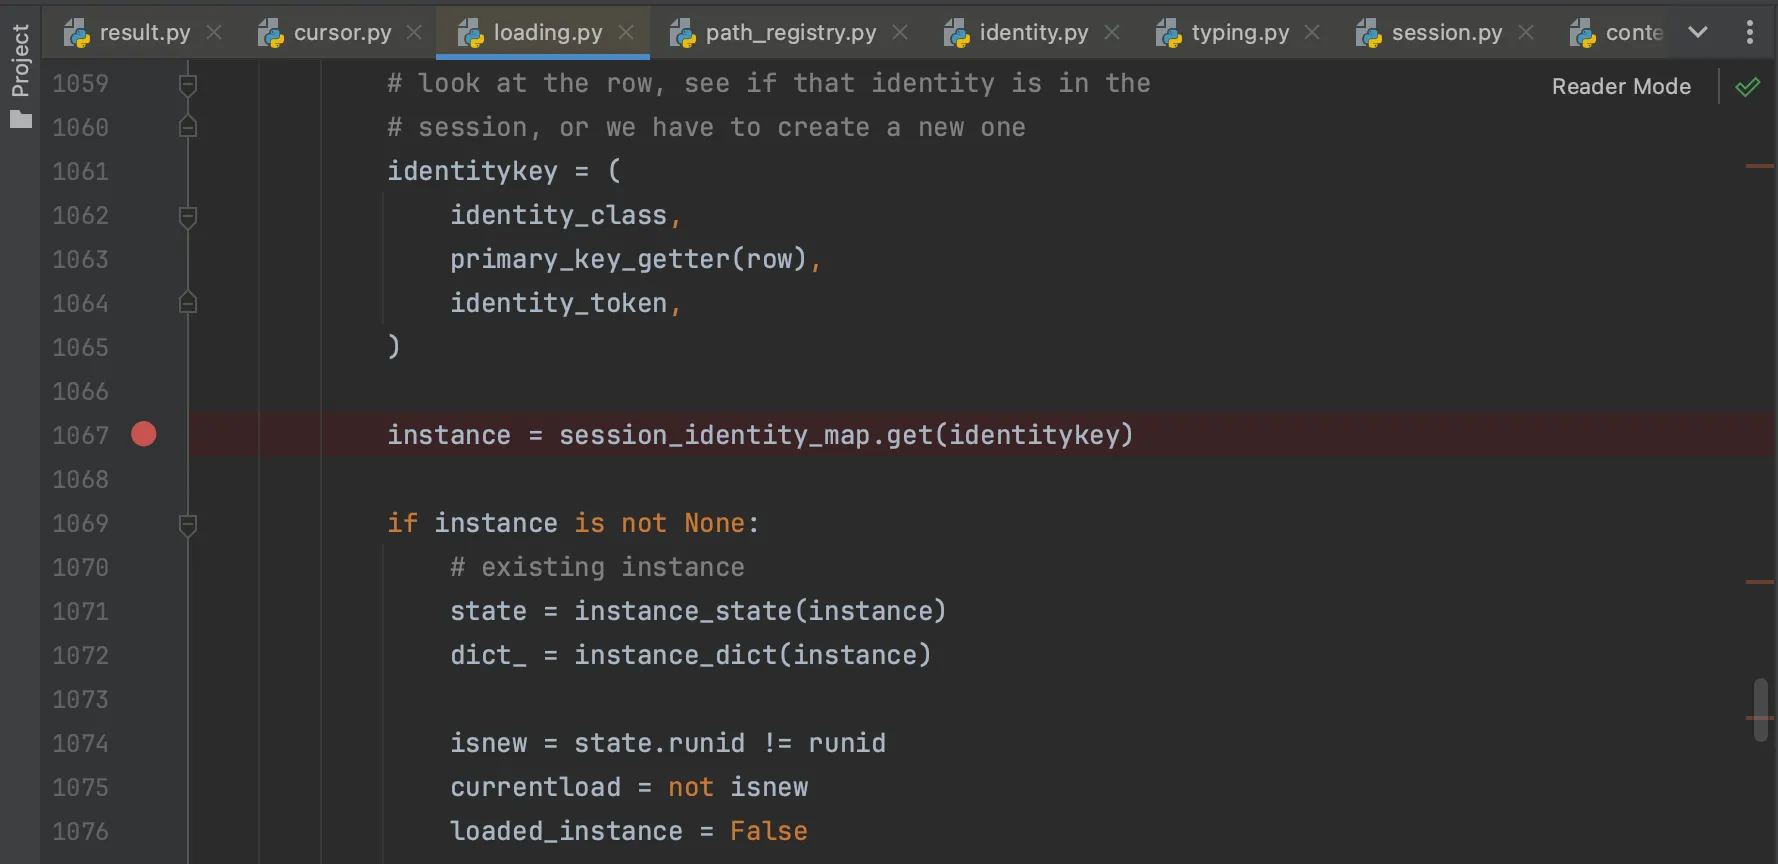The image size is (1778, 864).
Task: Click line number 1061 in the gutter
Action: pyautogui.click(x=80, y=172)
